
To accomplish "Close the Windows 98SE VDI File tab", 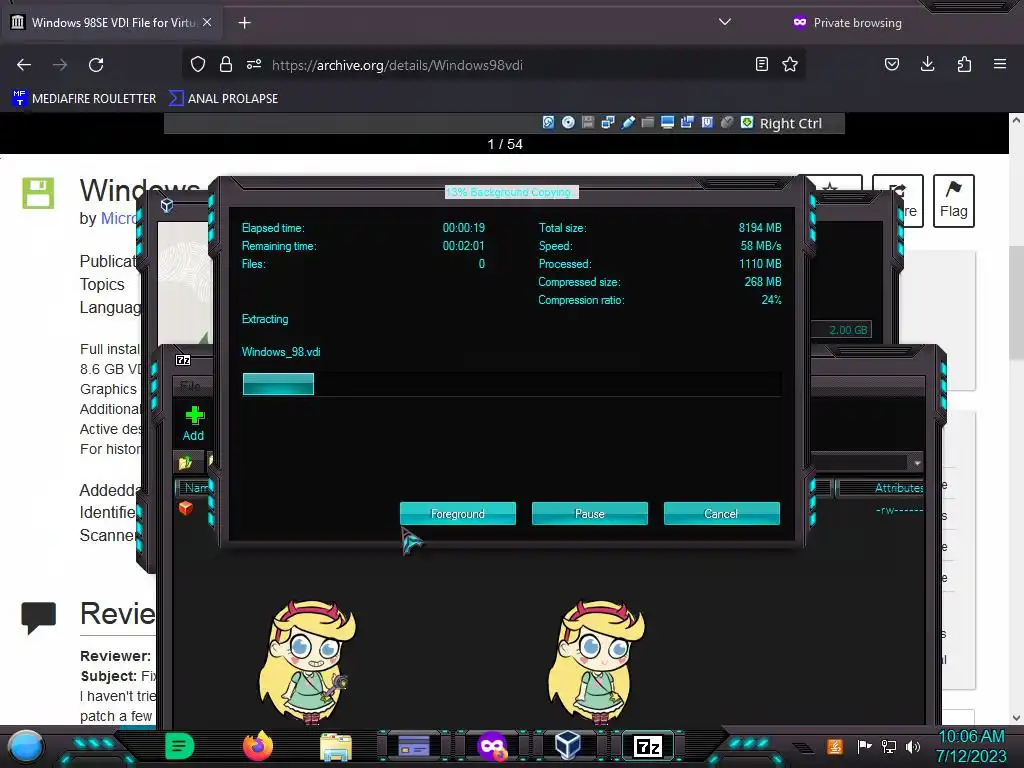I will click(x=207, y=22).
